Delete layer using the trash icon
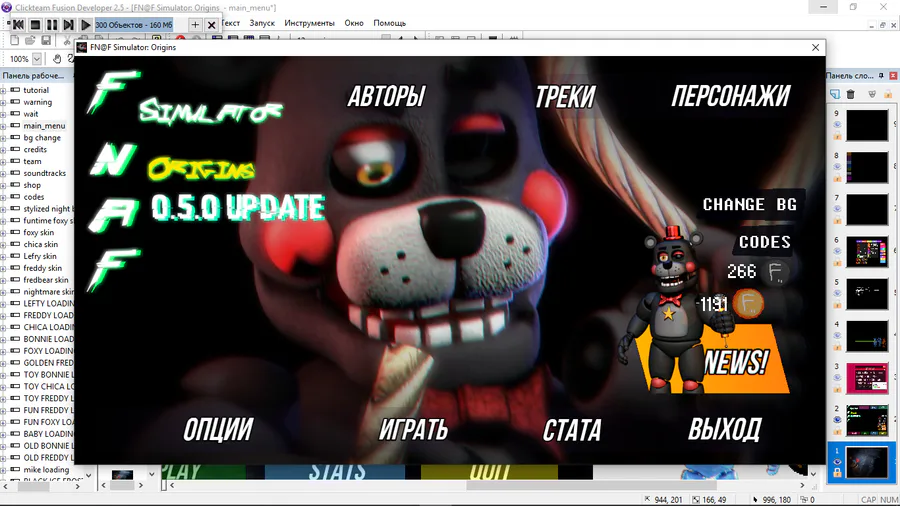Viewport: 900px width, 506px height. click(851, 94)
